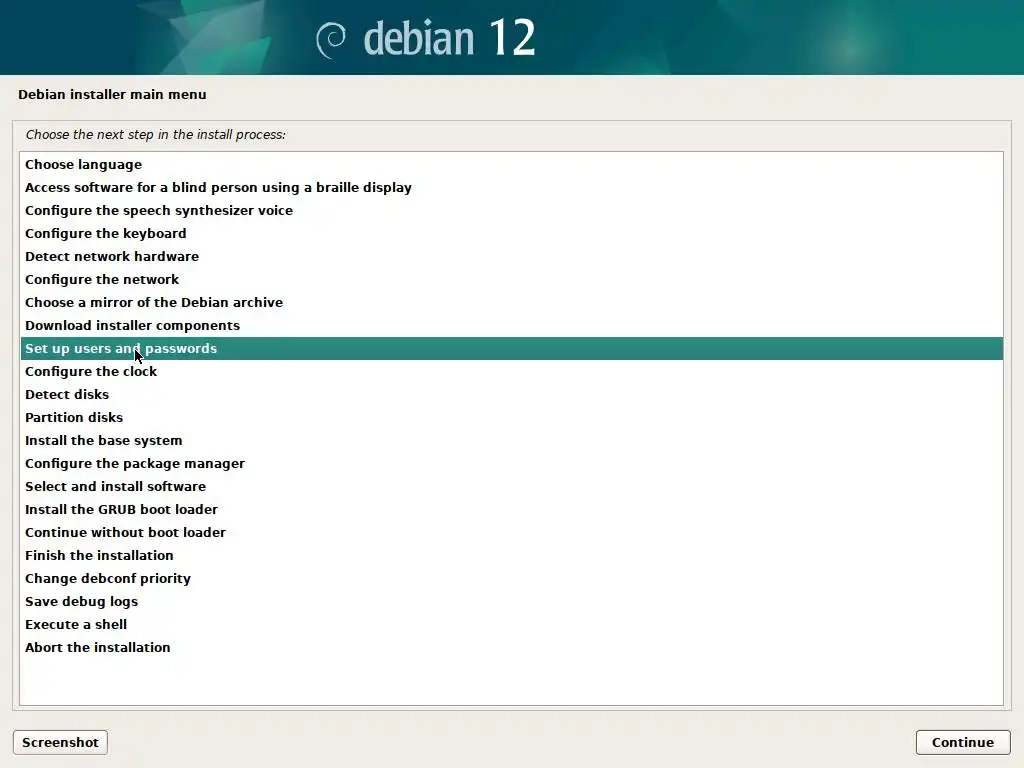Select Set up users and passwords
Image resolution: width=1024 pixels, height=768 pixels.
pos(511,348)
